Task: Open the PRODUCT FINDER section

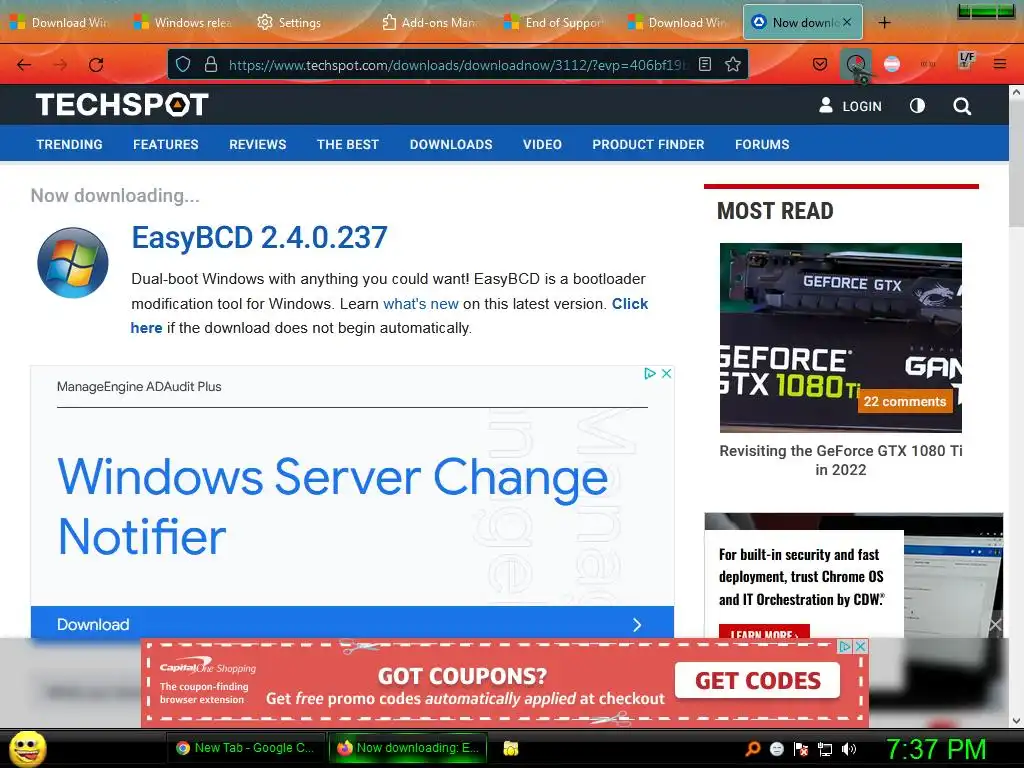Action: [648, 144]
